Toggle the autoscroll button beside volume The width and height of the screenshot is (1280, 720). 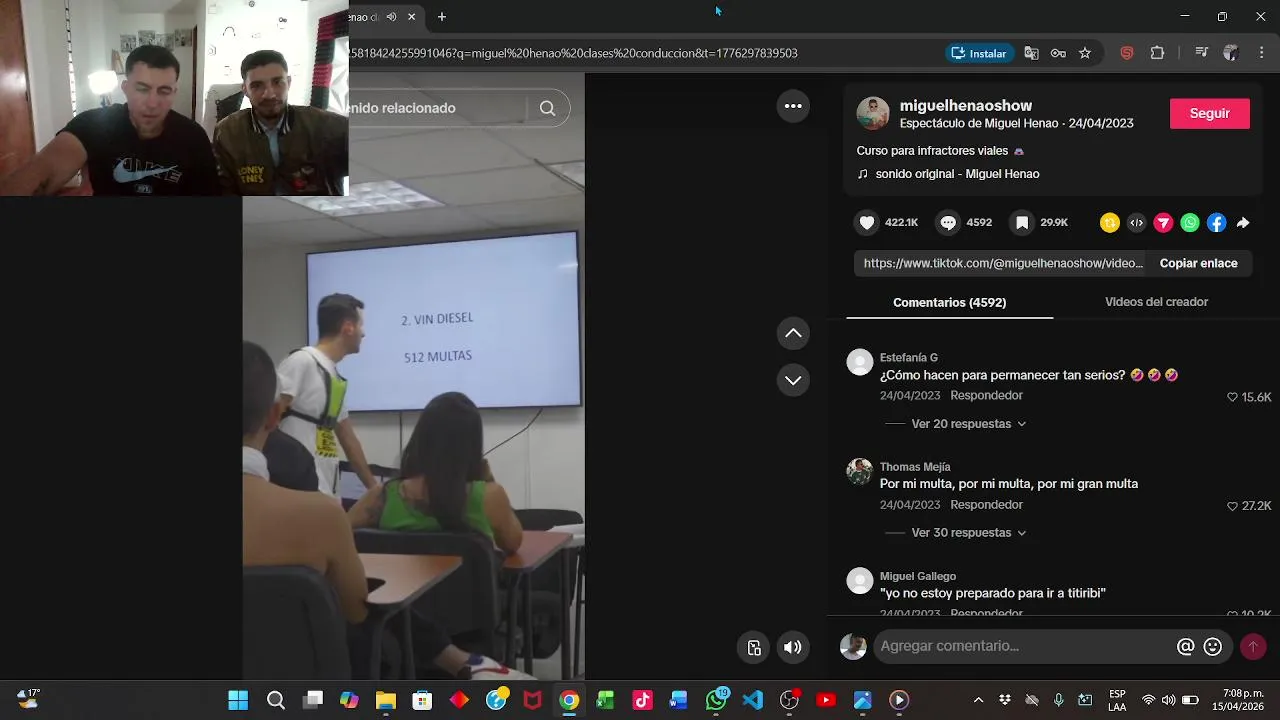[x=755, y=647]
